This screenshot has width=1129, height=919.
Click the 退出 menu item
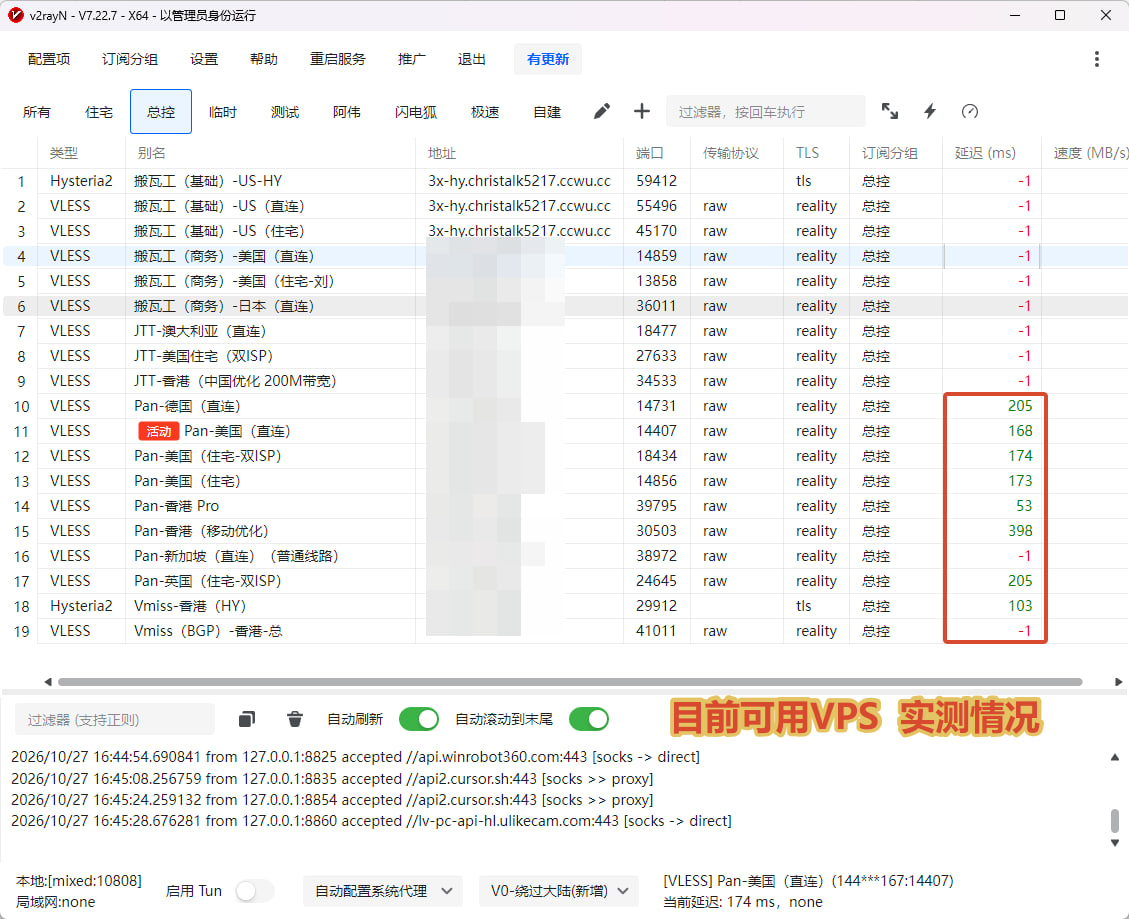[472, 59]
